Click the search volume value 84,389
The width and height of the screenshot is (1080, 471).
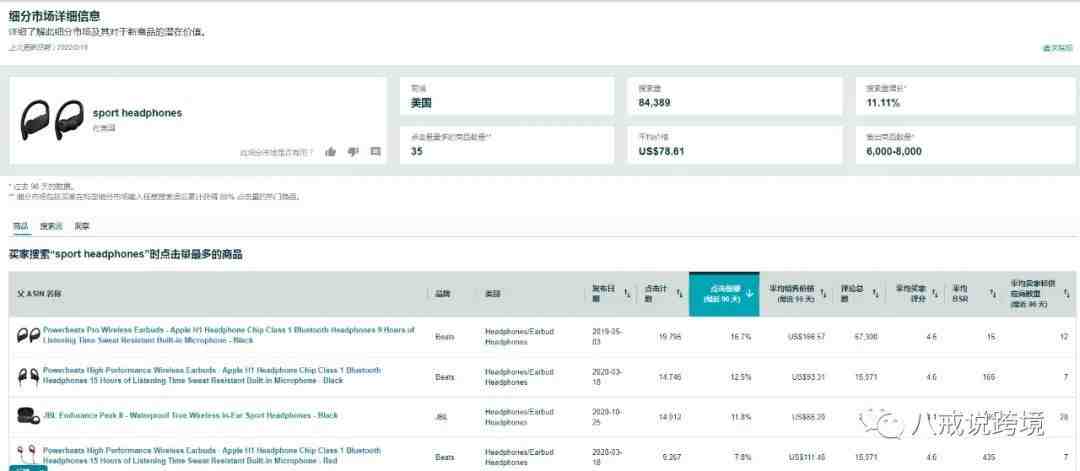[654, 103]
